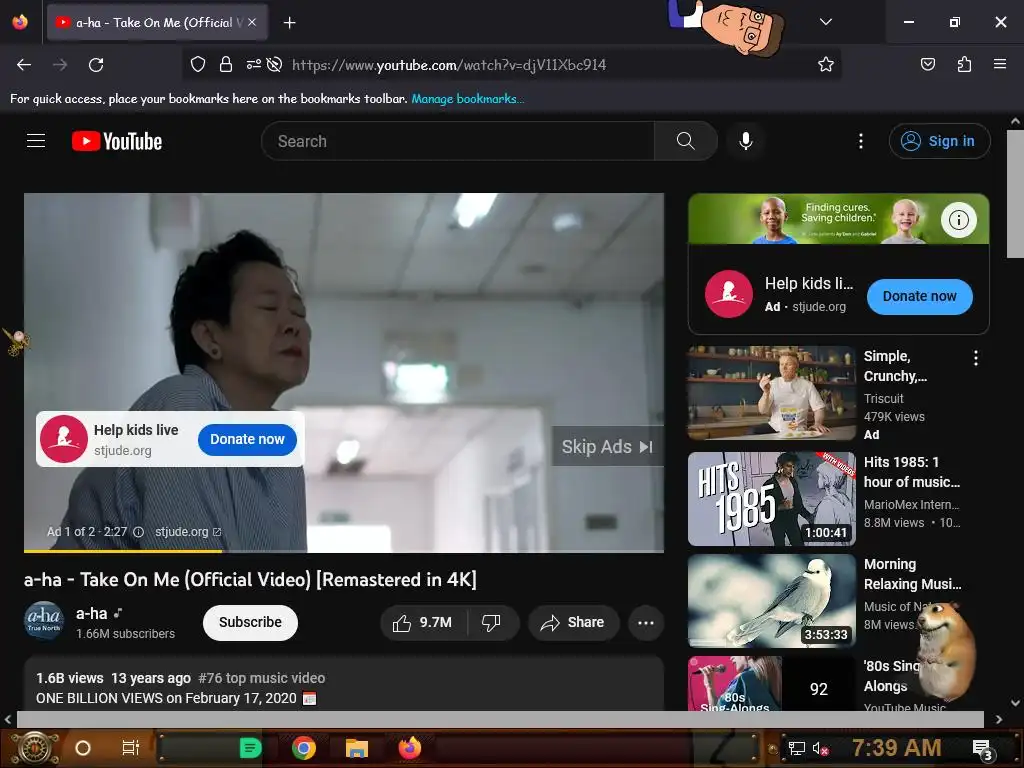Expand the list all tabs chevron
The image size is (1024, 768).
[825, 22]
